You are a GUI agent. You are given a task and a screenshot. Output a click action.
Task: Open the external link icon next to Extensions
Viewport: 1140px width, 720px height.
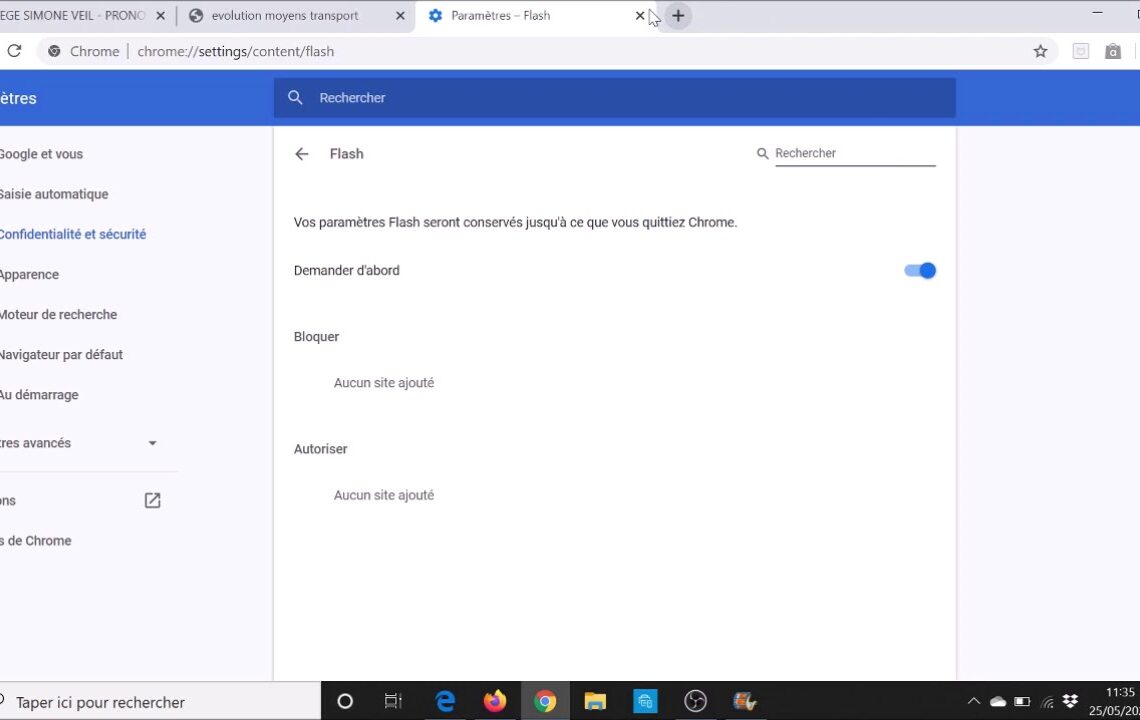(152, 500)
